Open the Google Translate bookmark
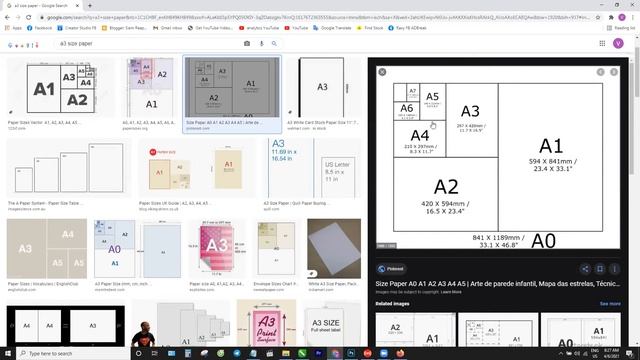This screenshot has width=640, height=360. (x=332, y=28)
